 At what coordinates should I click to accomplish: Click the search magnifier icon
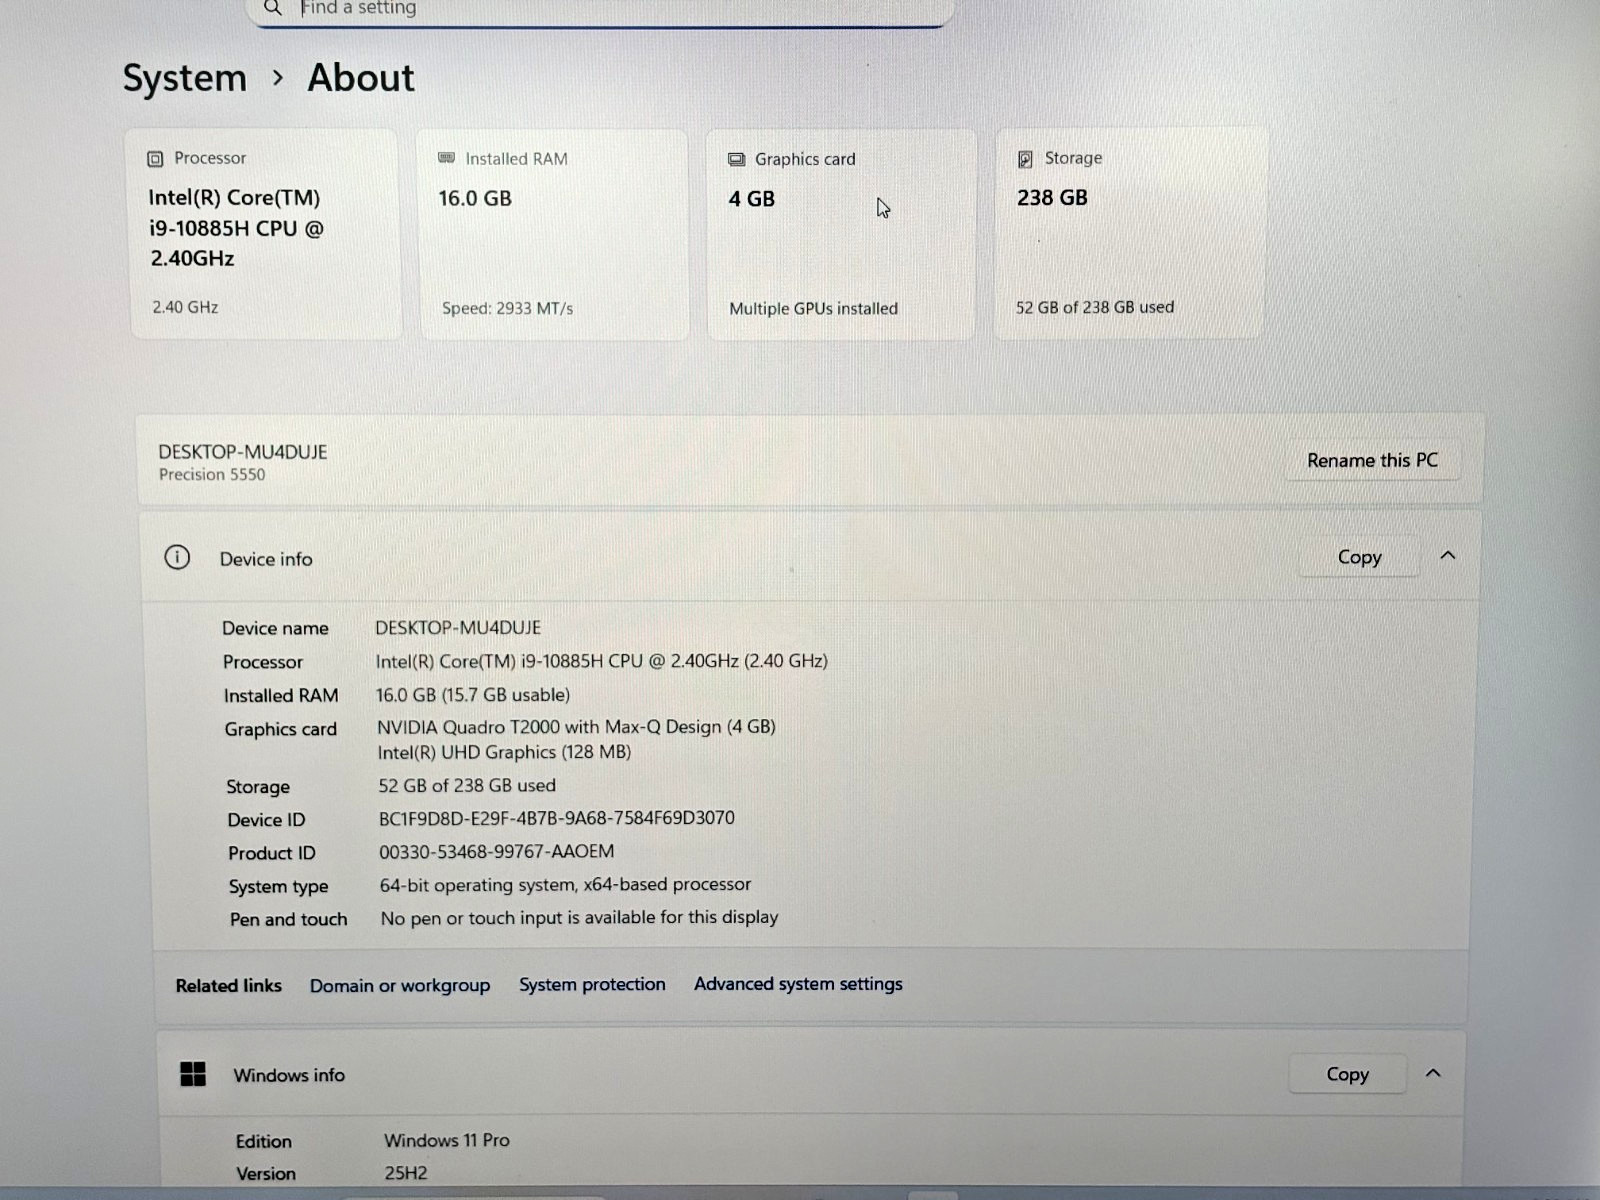click(272, 8)
